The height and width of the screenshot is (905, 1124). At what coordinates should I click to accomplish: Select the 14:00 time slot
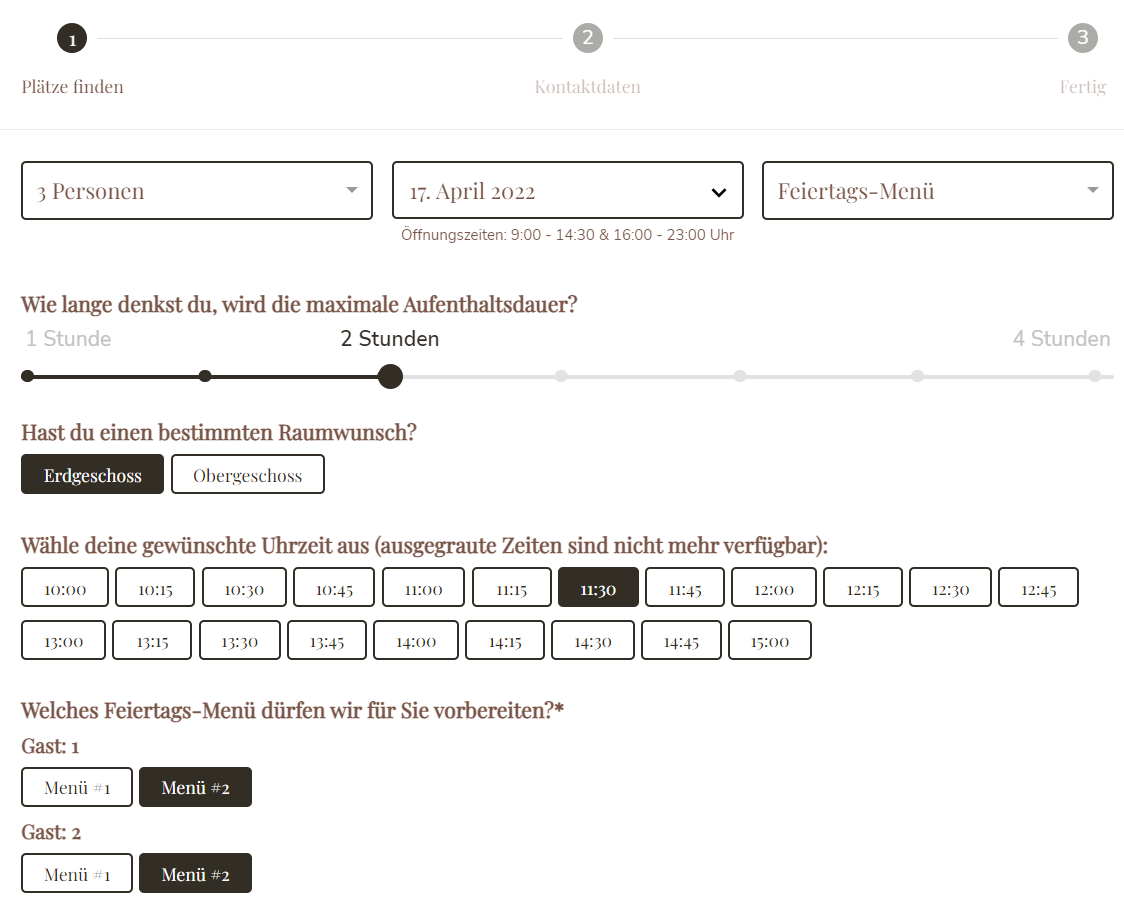pos(416,640)
